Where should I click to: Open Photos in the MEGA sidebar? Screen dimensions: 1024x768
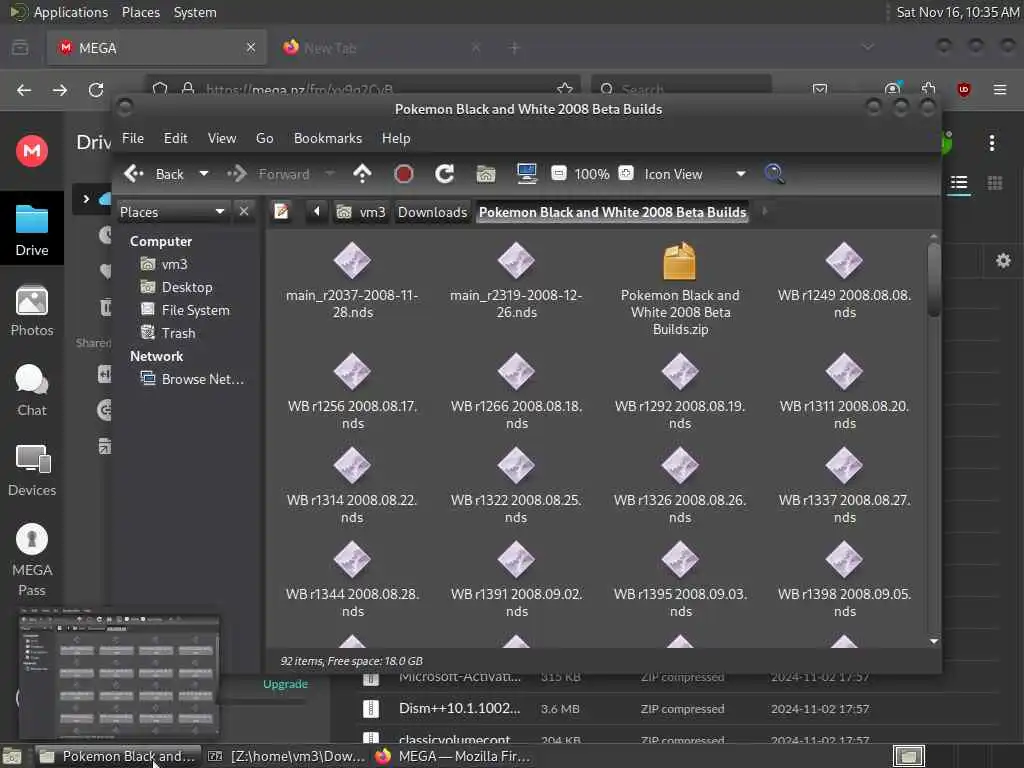pos(31,311)
